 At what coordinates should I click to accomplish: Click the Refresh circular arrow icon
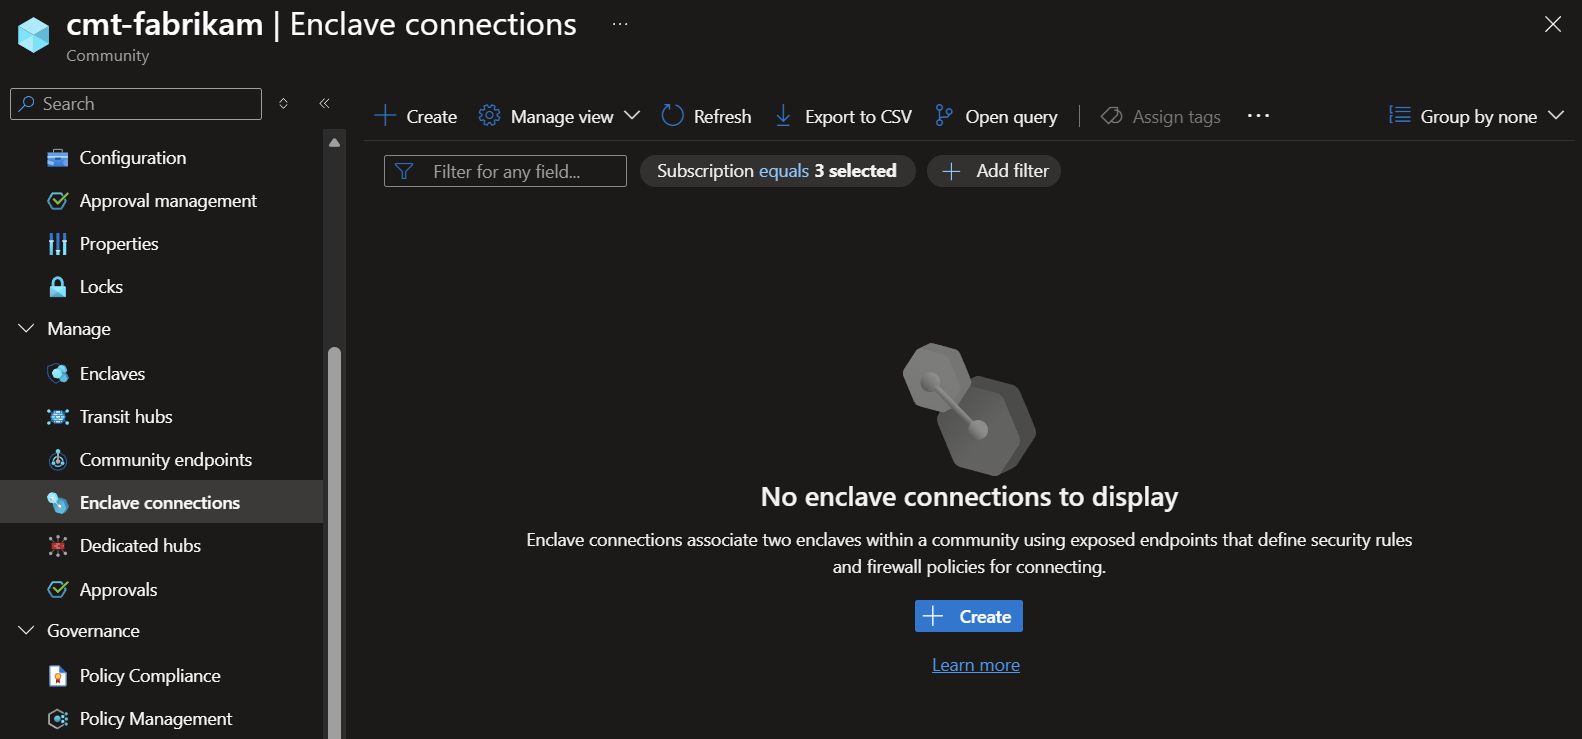(x=673, y=116)
